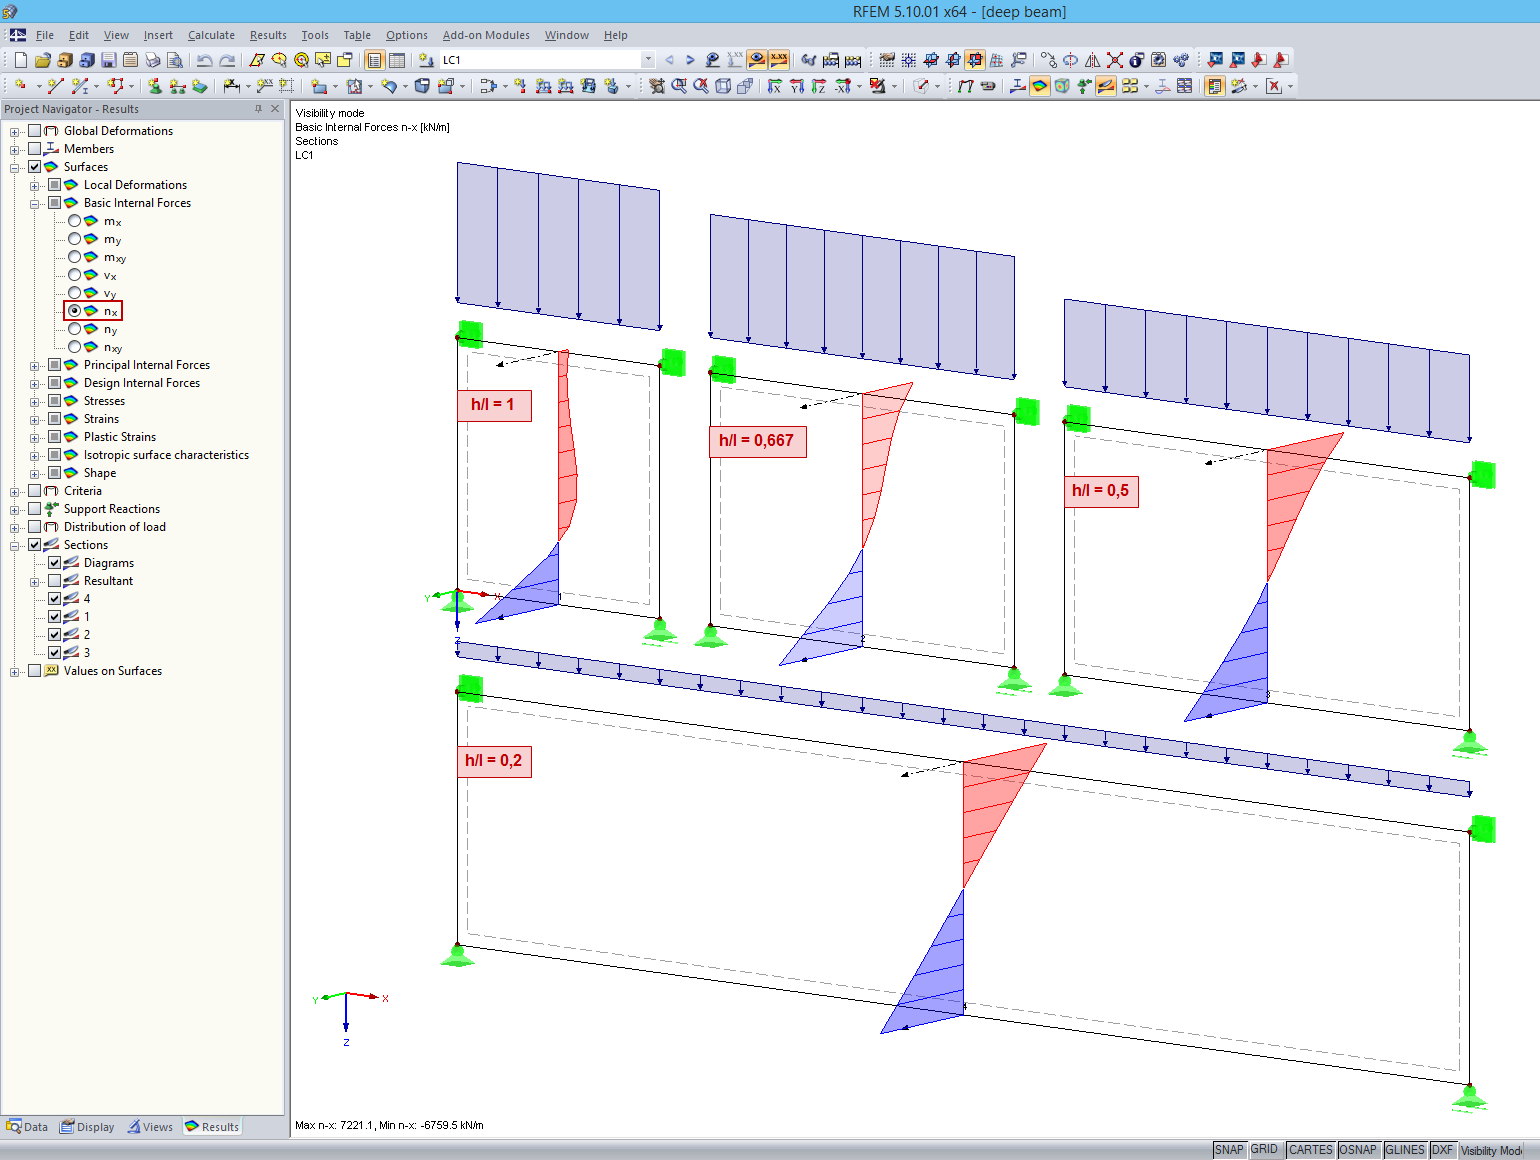
Task: Undo the last action
Action: coord(205,60)
